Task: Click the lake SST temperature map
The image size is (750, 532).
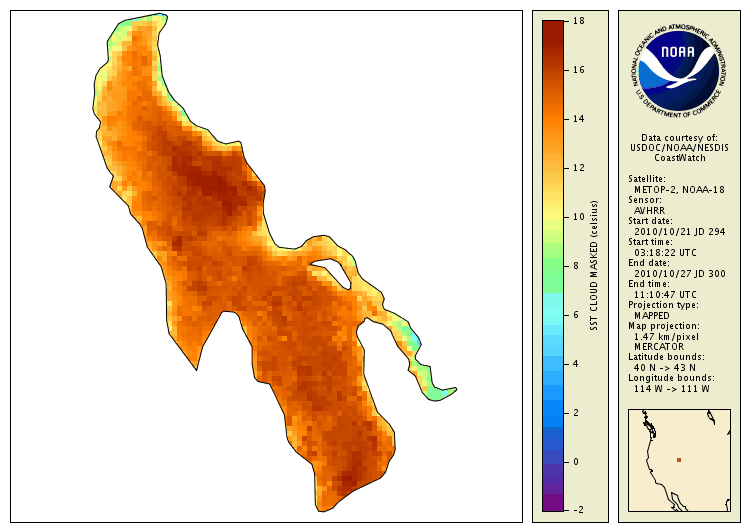Action: (x=266, y=266)
